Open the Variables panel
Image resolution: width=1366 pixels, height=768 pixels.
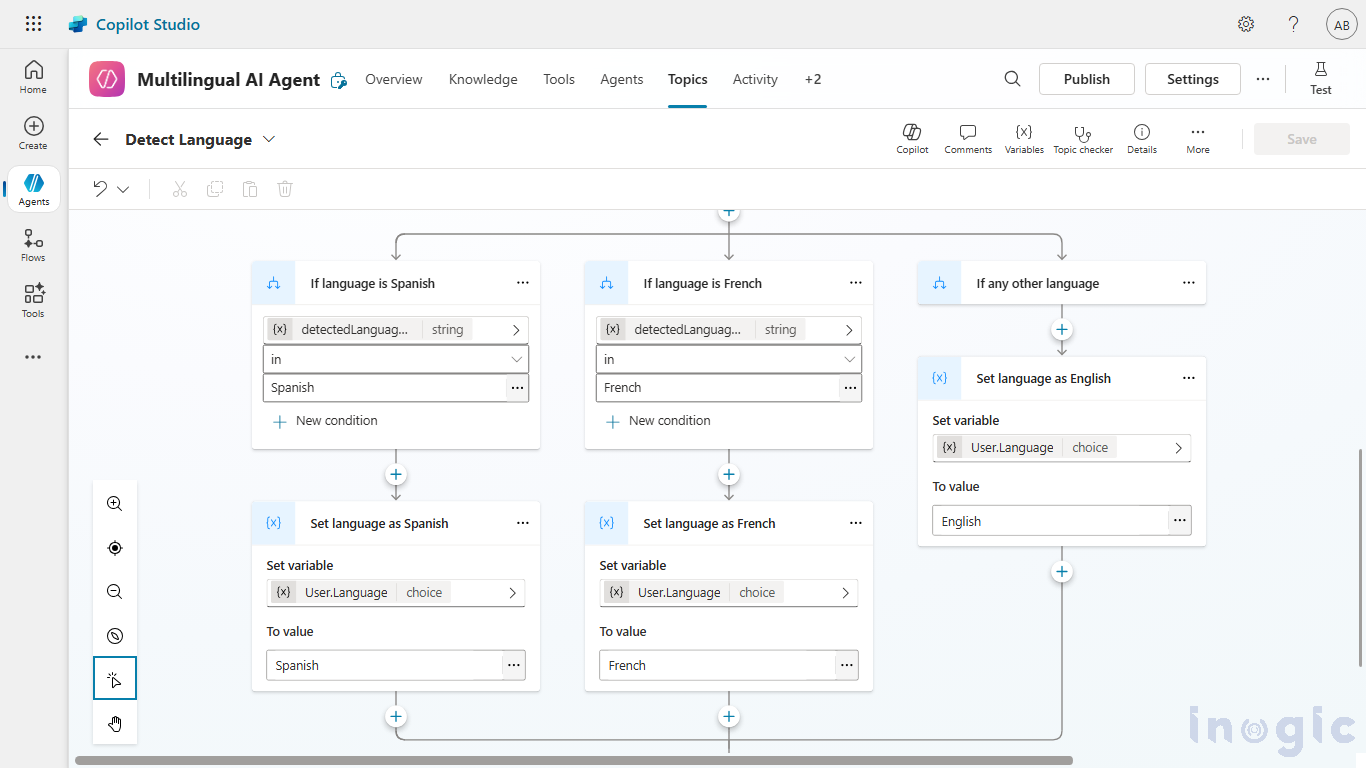pos(1023,139)
